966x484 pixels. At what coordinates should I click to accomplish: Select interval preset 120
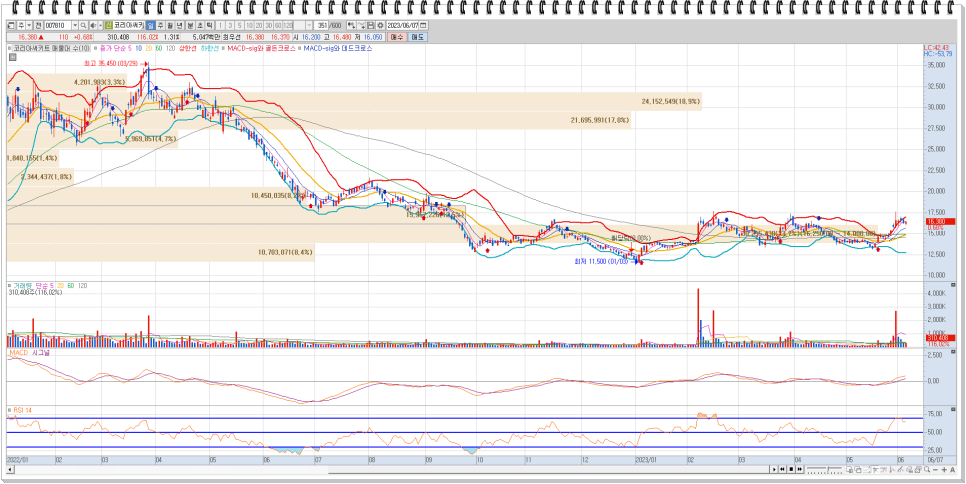point(288,25)
